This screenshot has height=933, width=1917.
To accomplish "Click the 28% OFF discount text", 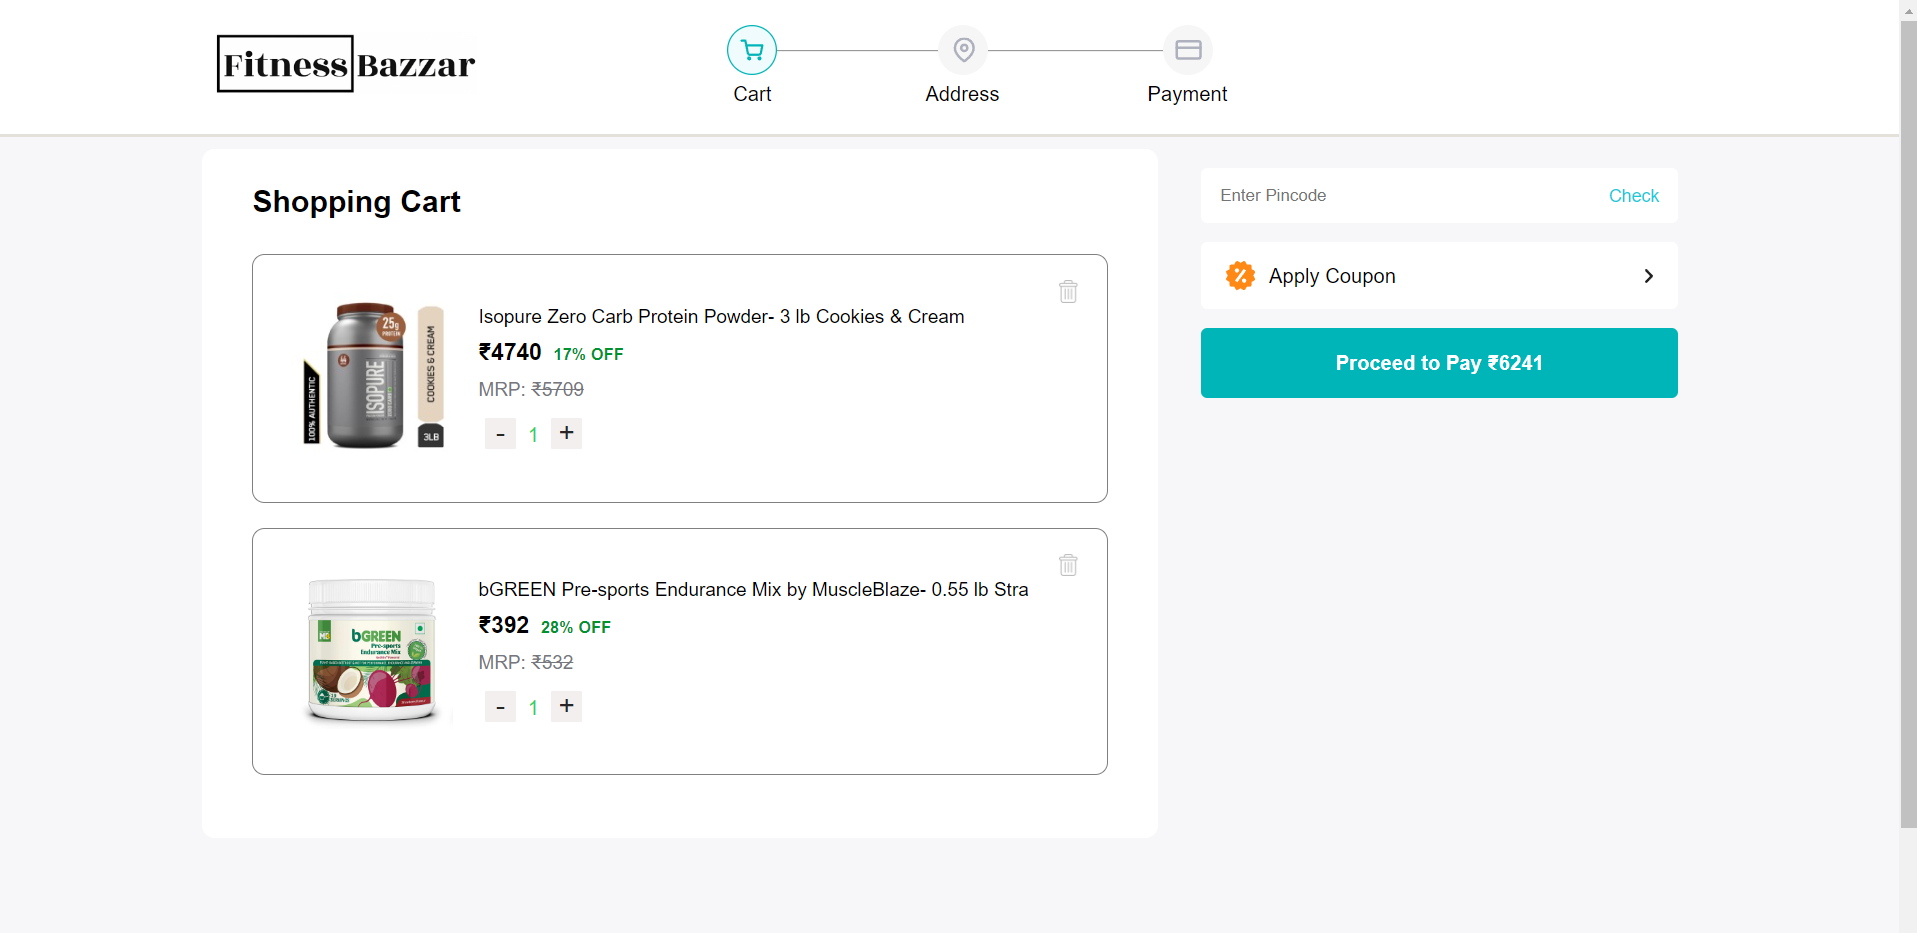I will (x=576, y=627).
